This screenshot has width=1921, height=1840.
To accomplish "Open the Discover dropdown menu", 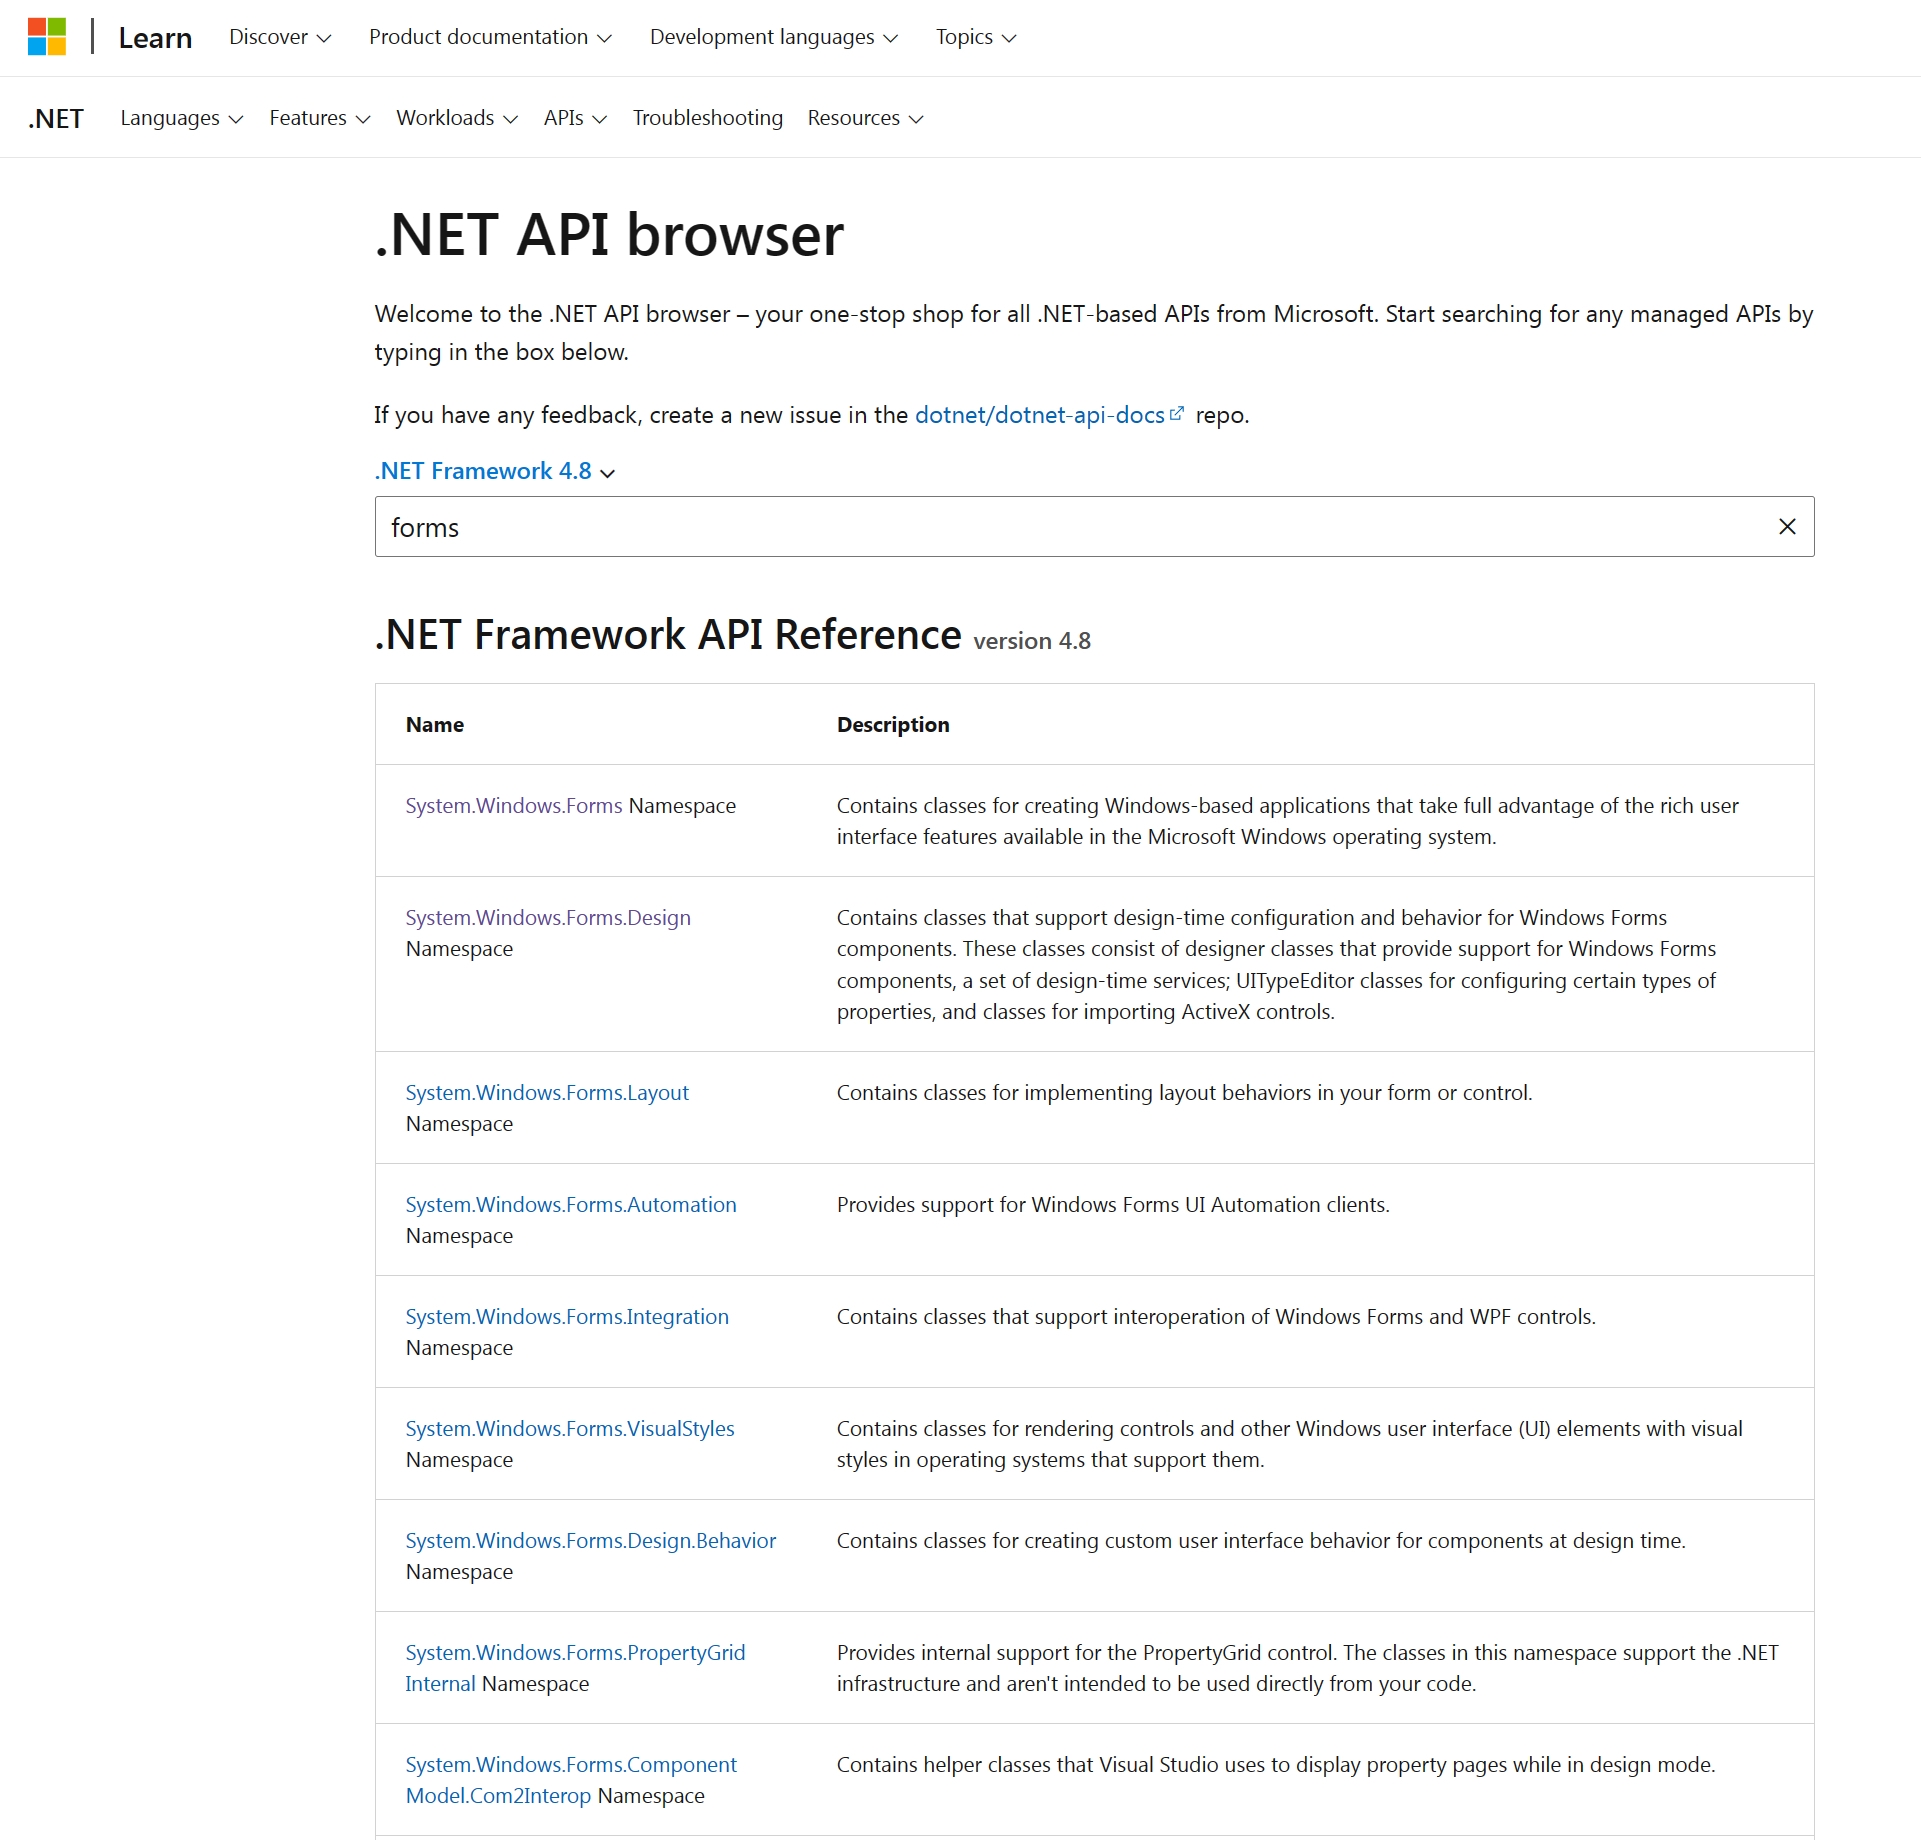I will (x=279, y=37).
